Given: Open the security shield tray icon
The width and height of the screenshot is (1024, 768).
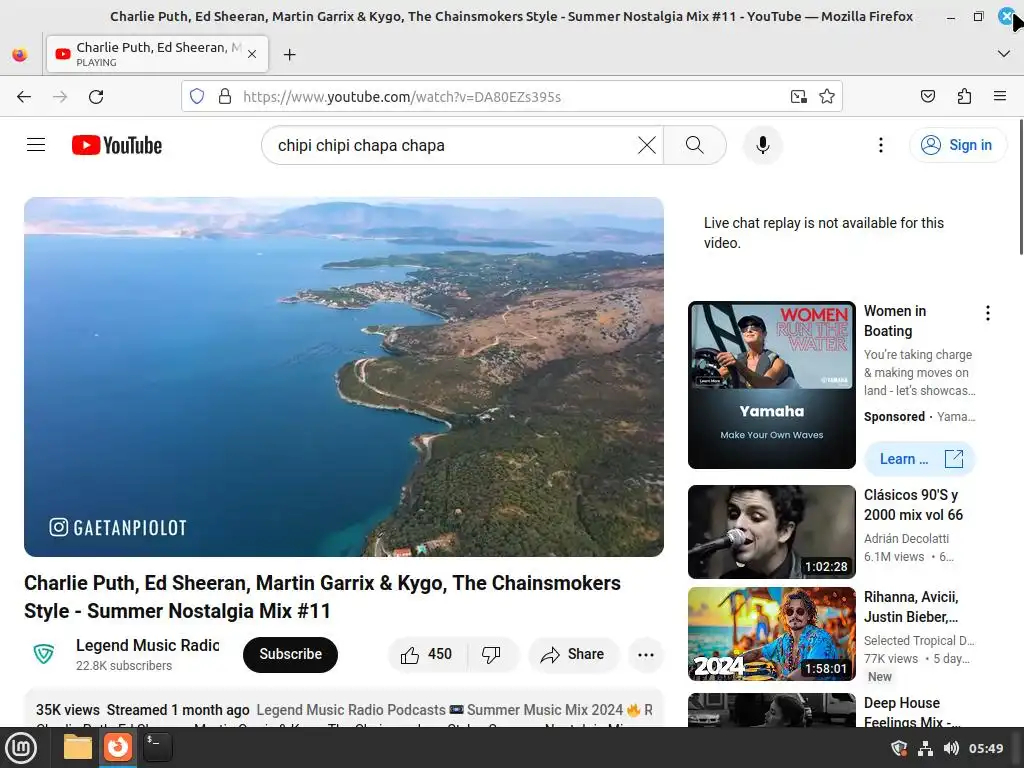Looking at the screenshot, I should coord(899,748).
